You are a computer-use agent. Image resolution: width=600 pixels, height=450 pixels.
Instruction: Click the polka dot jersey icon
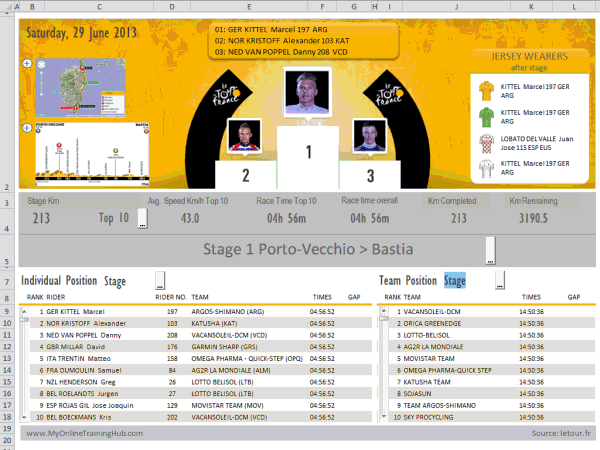pyautogui.click(x=486, y=143)
